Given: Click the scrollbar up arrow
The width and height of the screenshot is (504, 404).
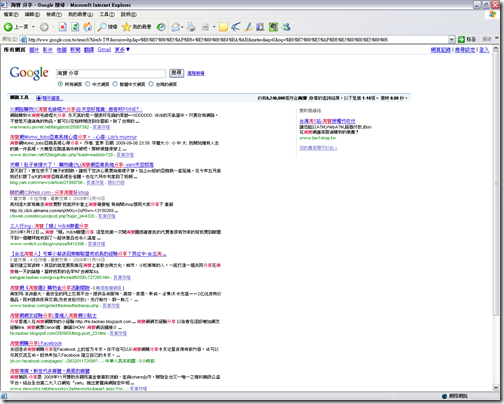Looking at the screenshot, I should click(x=496, y=49).
